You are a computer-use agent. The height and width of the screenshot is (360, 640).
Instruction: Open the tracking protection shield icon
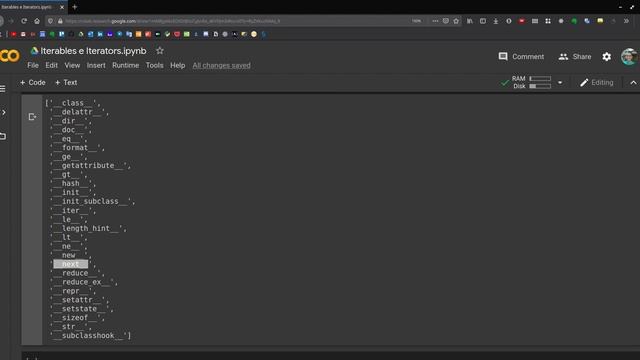[51, 21]
